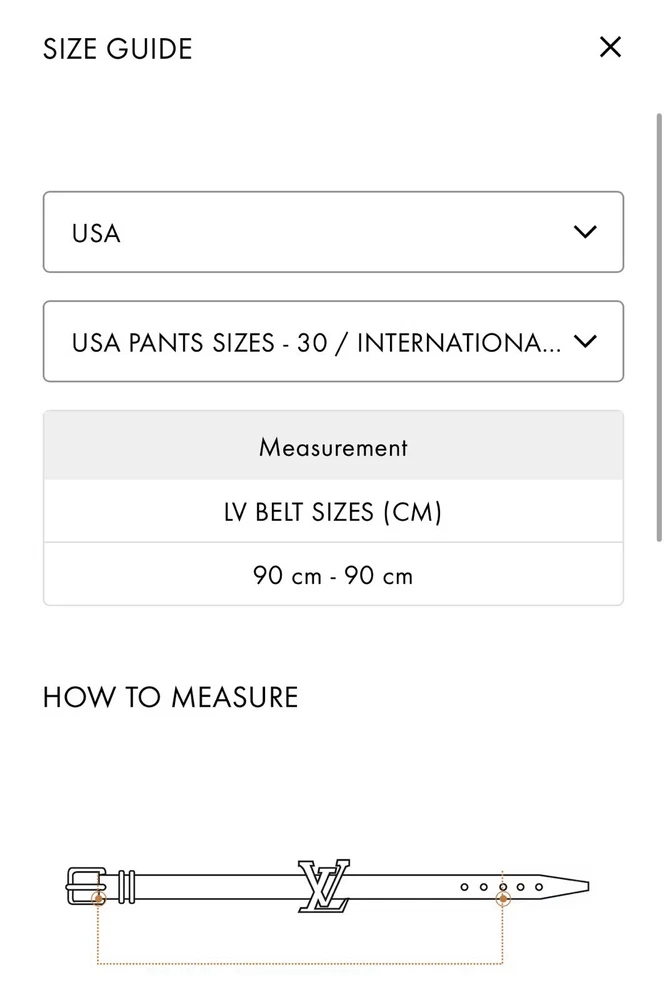Click the belt buckle in the diagram
667x1000 pixels.
point(83,885)
